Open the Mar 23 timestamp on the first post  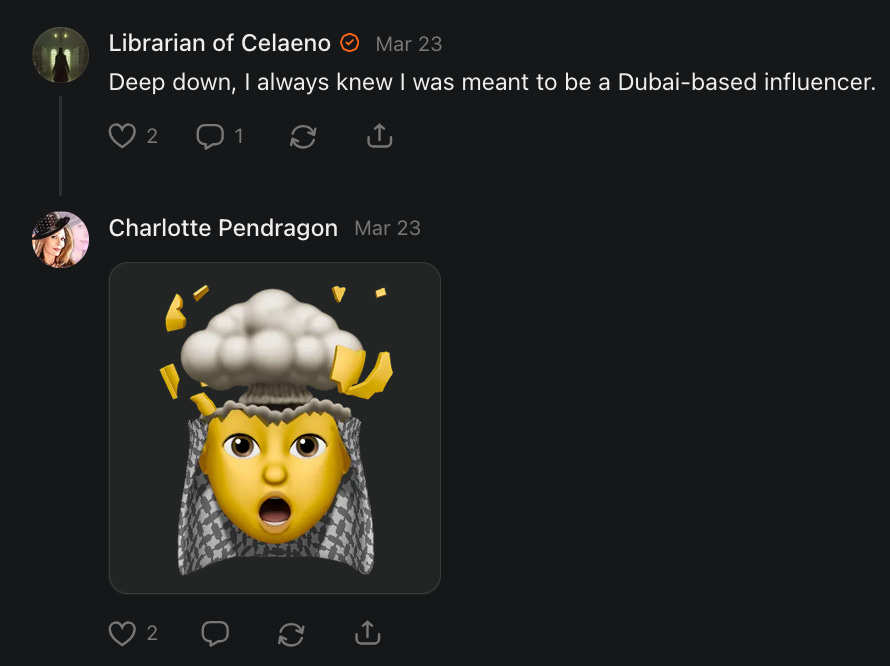tap(409, 44)
